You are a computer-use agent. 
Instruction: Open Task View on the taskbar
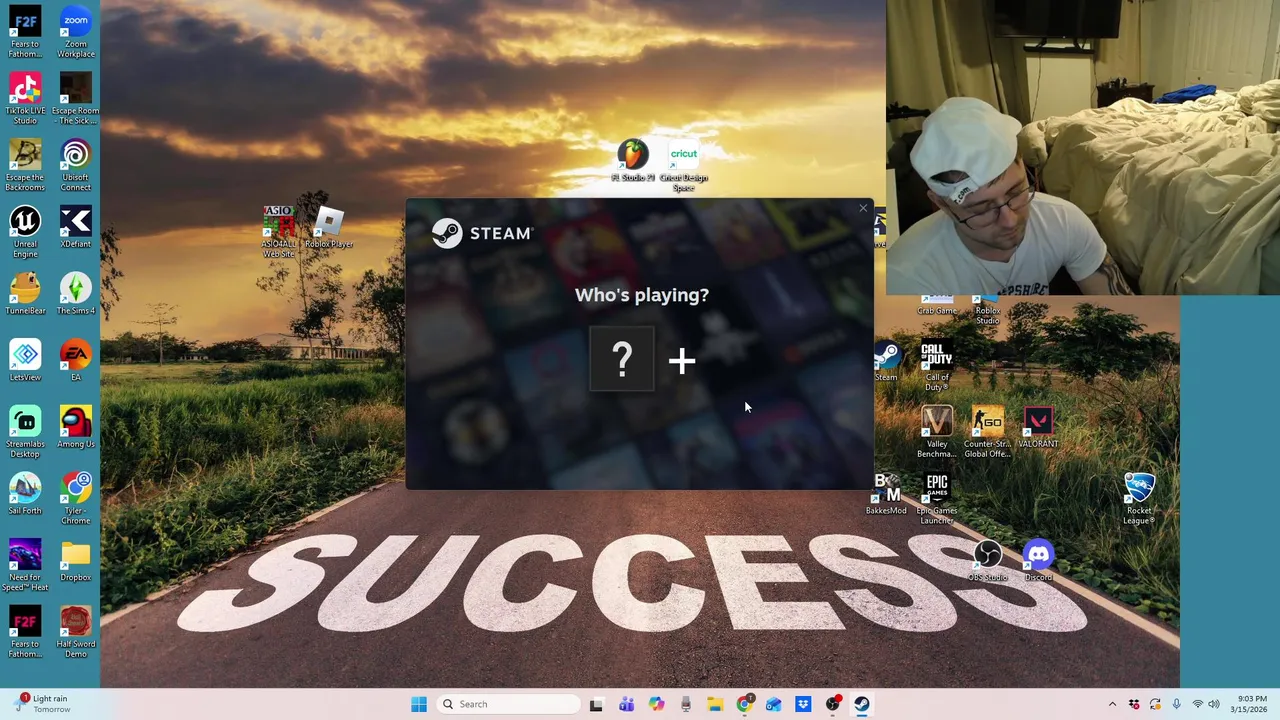tap(596, 704)
